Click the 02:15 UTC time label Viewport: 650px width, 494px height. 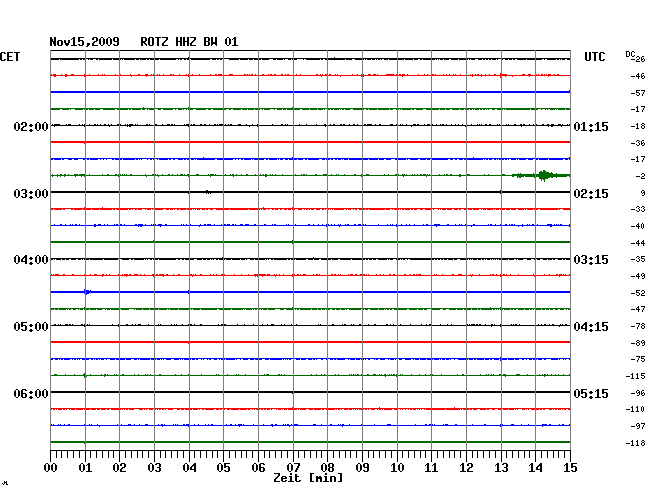(591, 194)
